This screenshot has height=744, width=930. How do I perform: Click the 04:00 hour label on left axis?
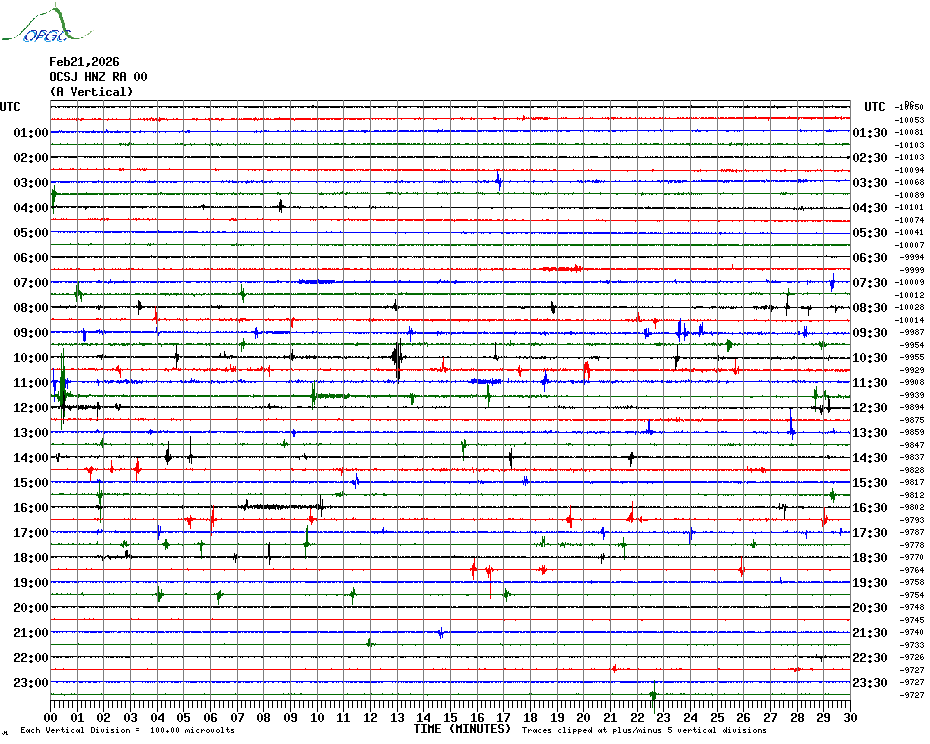[x=31, y=208]
